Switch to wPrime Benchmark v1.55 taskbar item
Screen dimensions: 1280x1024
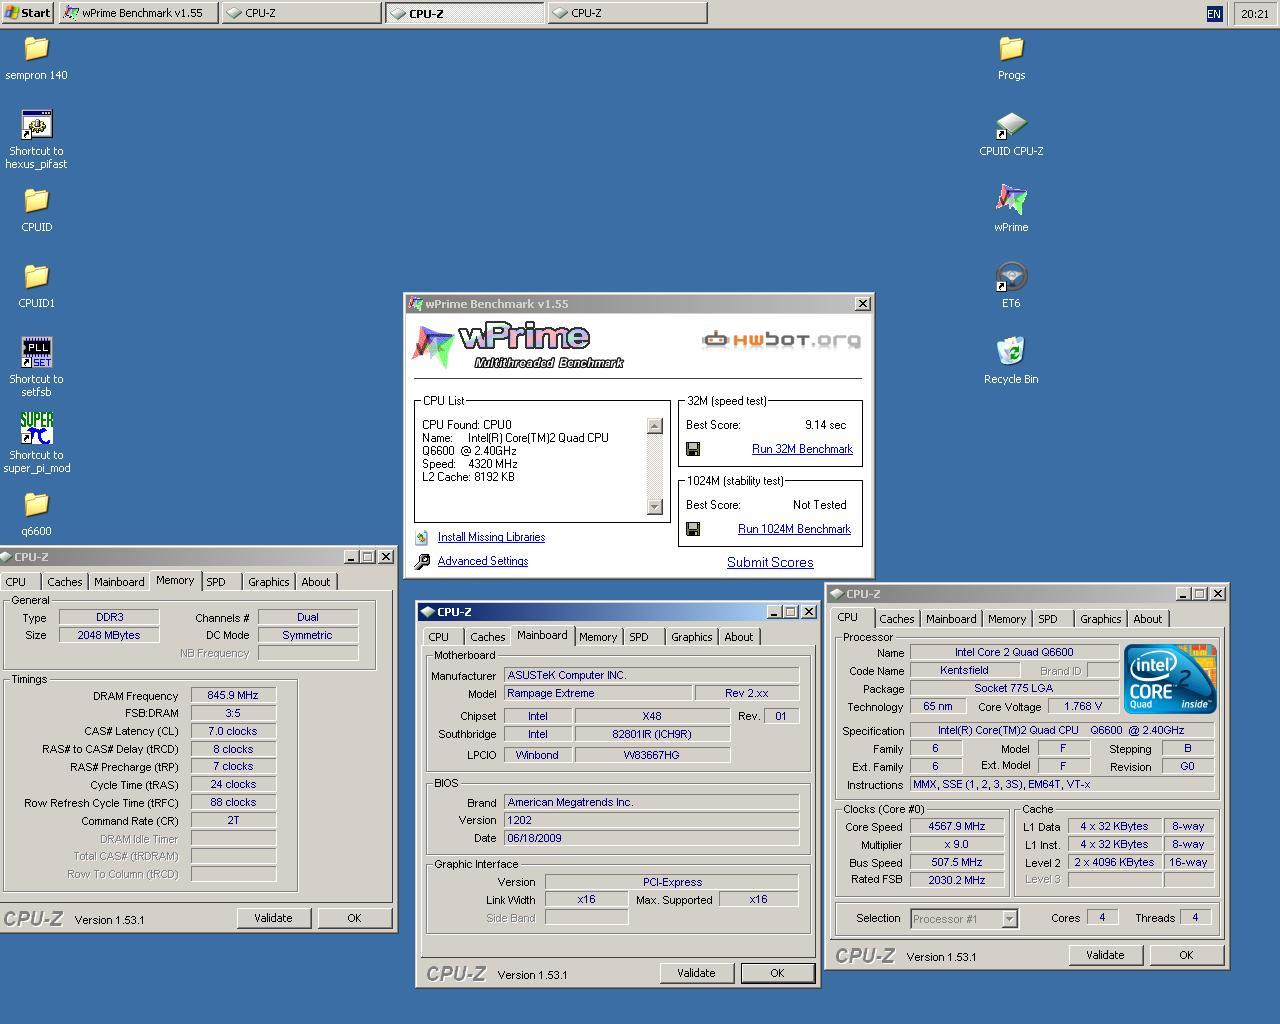coord(138,13)
